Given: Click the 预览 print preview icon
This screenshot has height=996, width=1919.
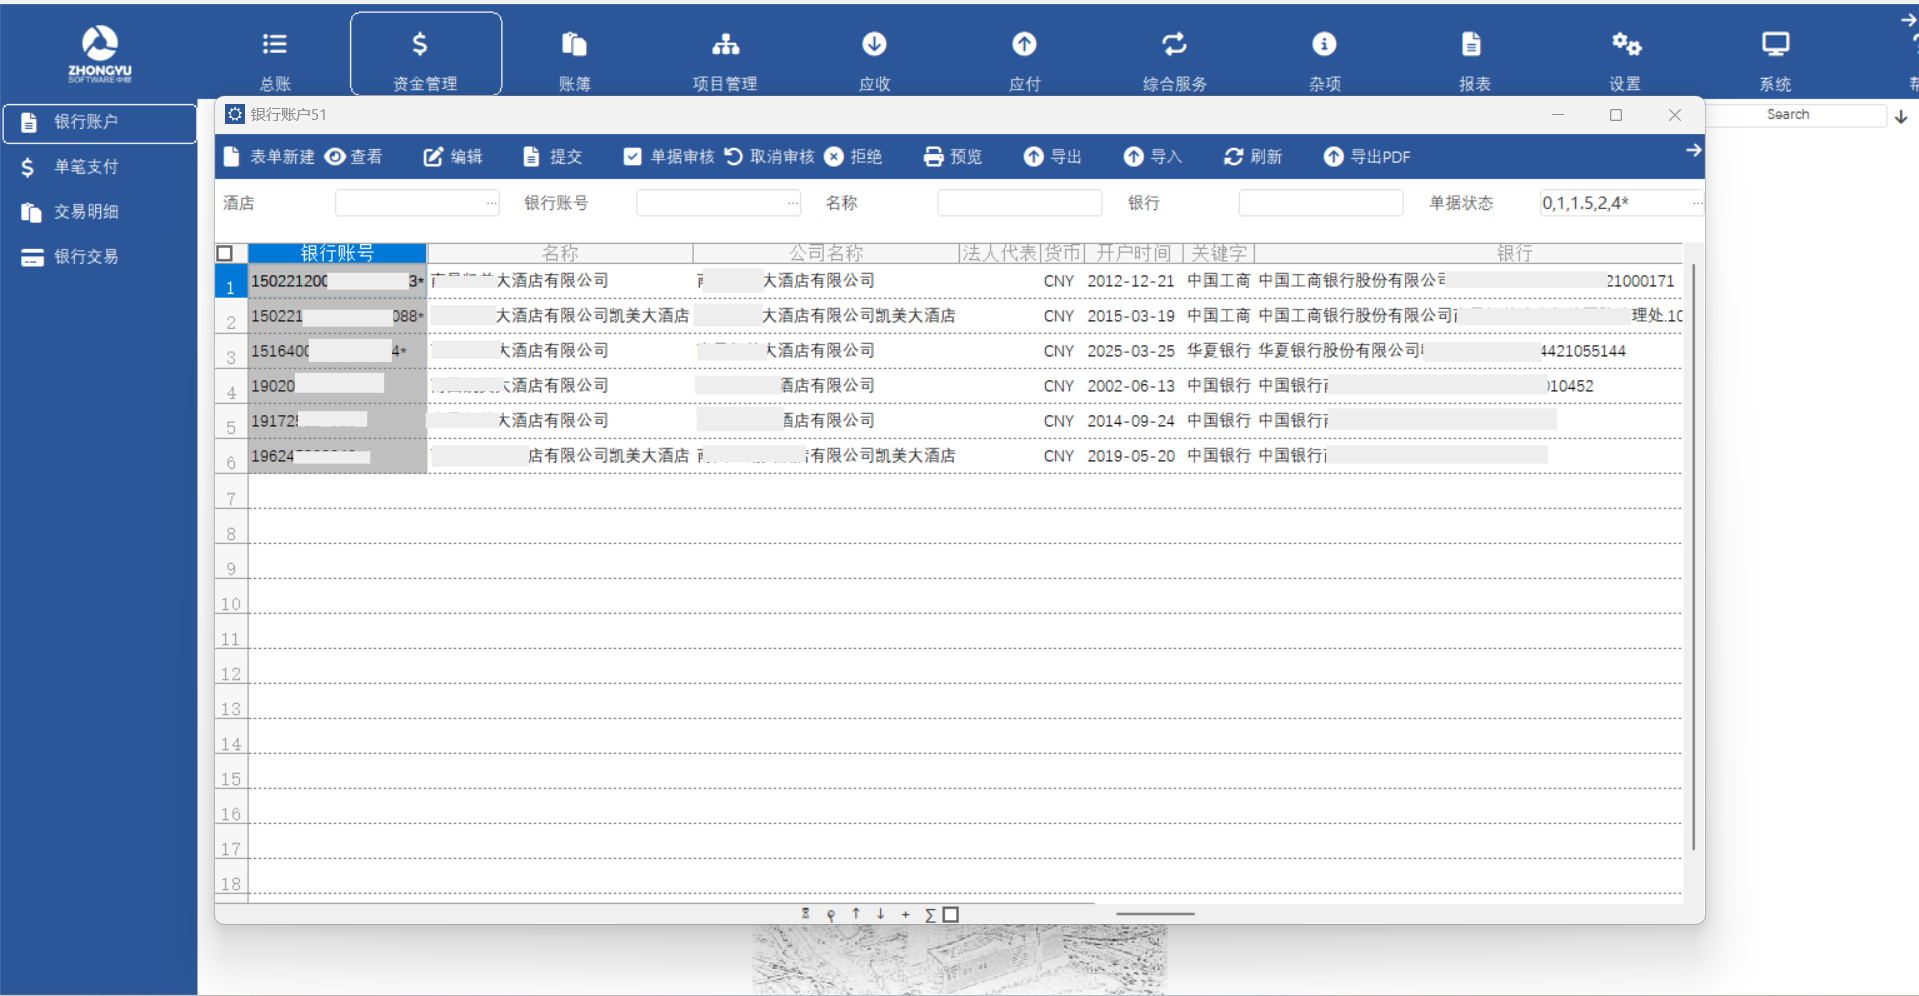Looking at the screenshot, I should click(x=933, y=157).
